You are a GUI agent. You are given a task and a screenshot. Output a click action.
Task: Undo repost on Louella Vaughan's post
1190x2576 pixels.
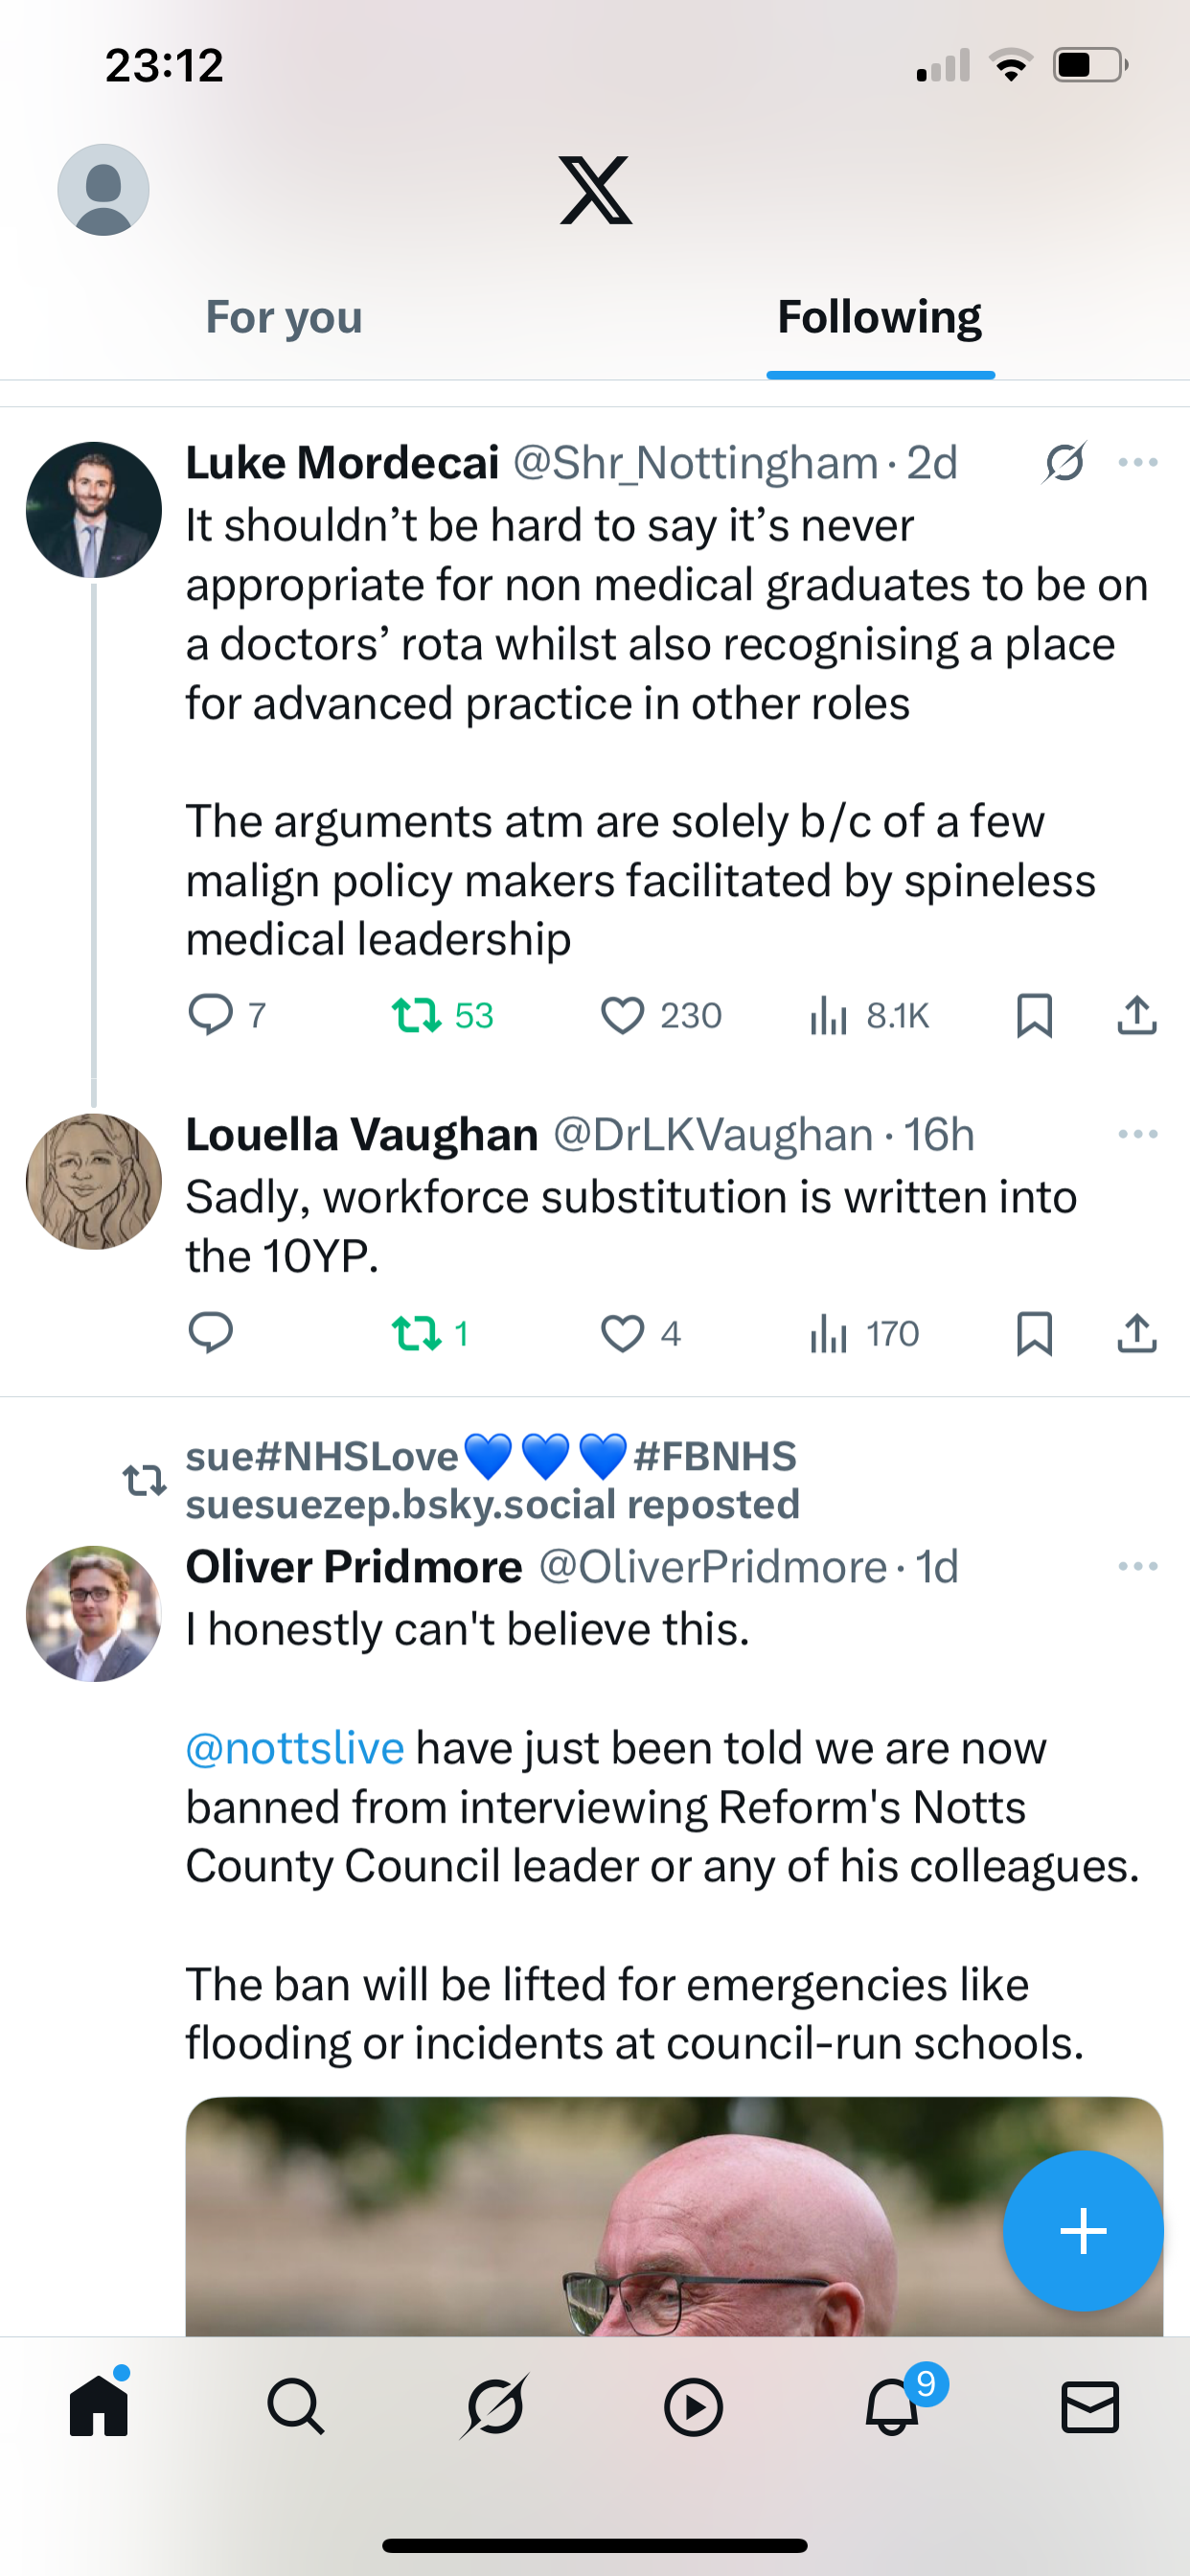[416, 1333]
